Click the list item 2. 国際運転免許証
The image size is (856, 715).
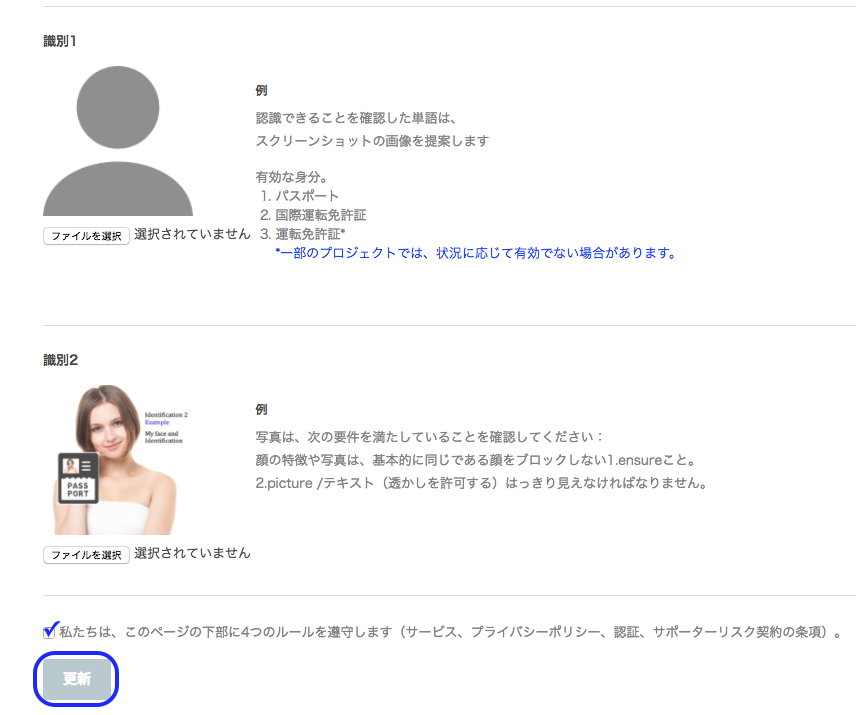click(x=313, y=215)
